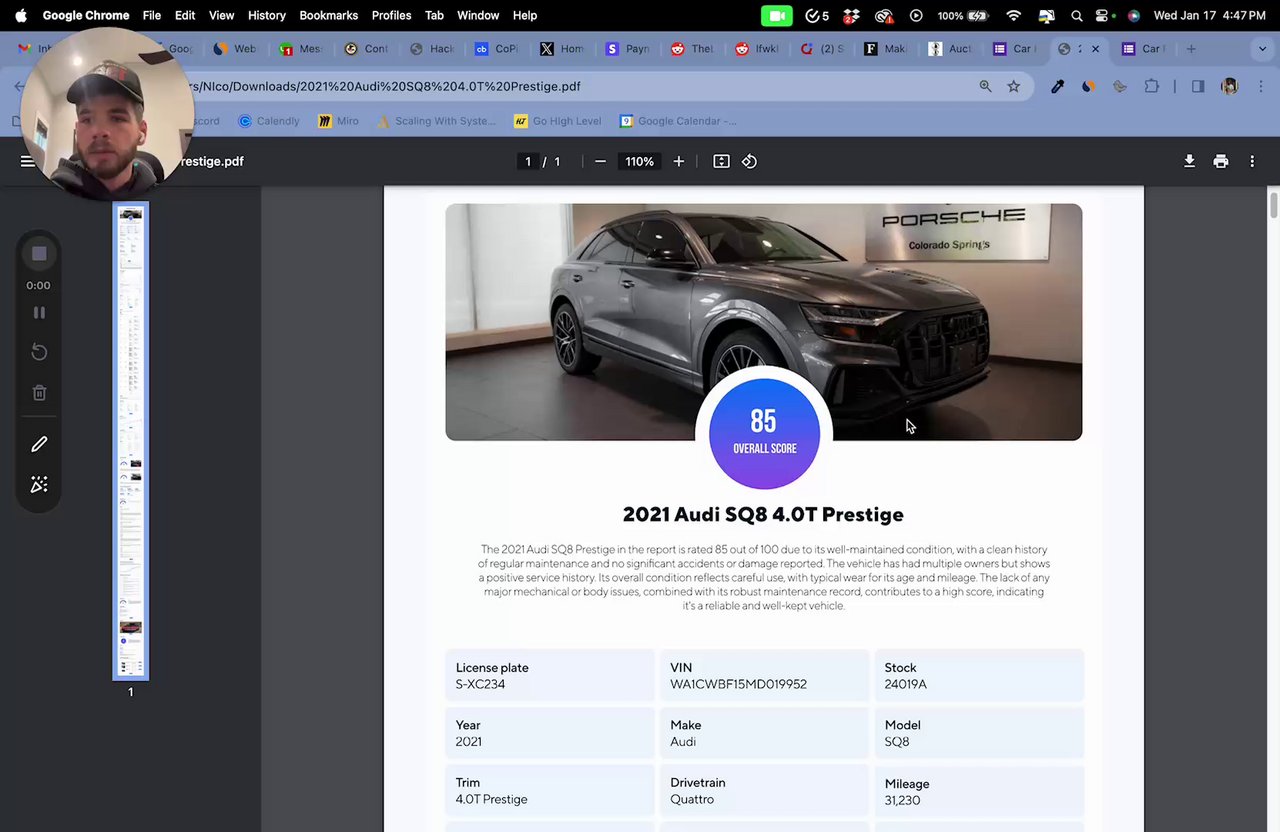This screenshot has width=1280, height=832.
Task: Click the stock number 24019A
Action: coord(905,684)
